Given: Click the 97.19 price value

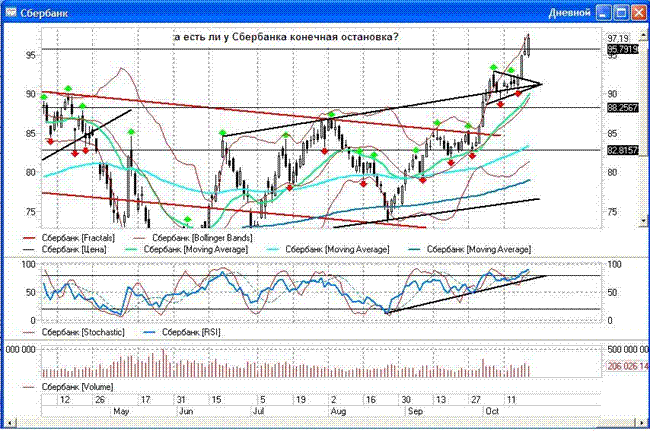Looking at the screenshot, I should (x=618, y=38).
